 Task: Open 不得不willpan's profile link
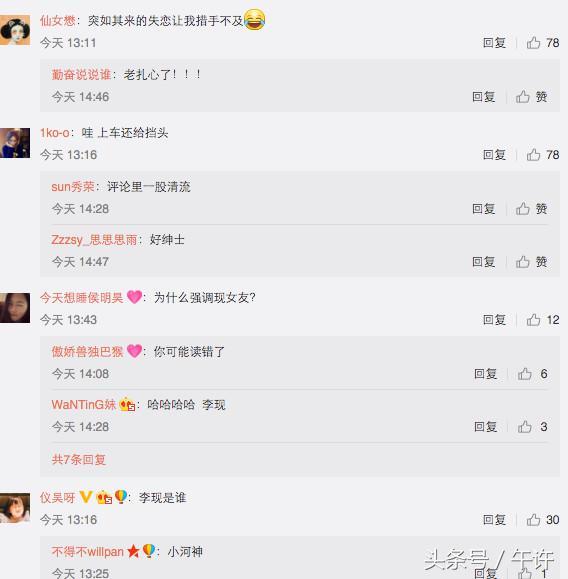click(x=88, y=552)
